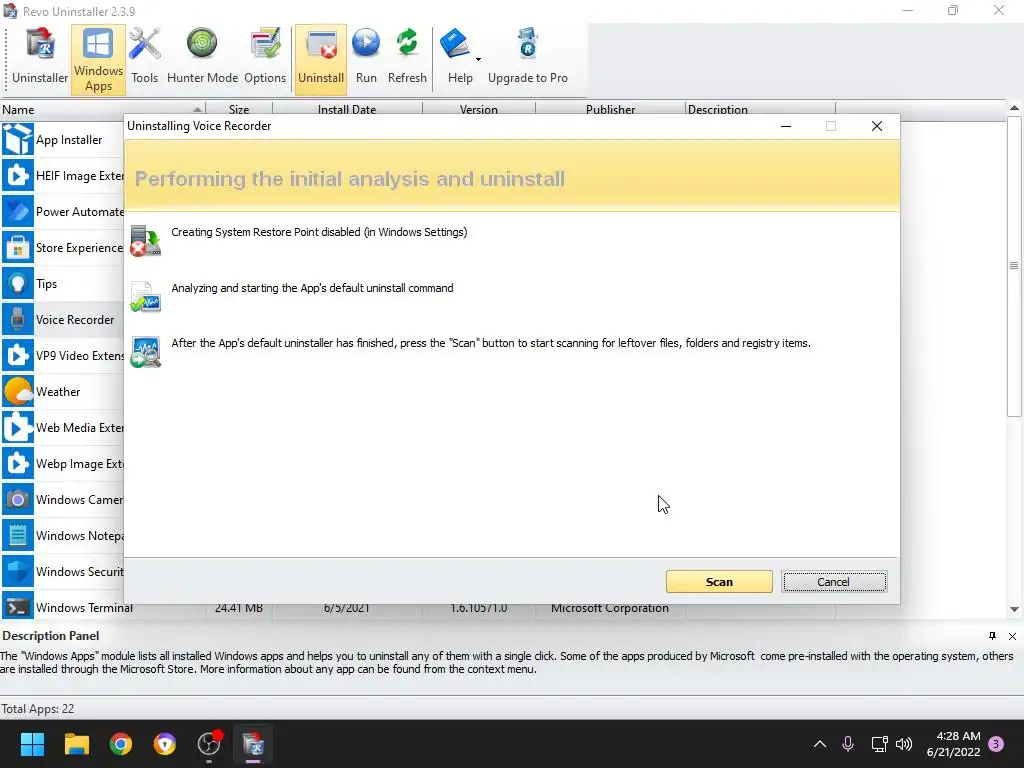This screenshot has height=768, width=1024.
Task: Open the shield app on taskbar
Action: (165, 744)
